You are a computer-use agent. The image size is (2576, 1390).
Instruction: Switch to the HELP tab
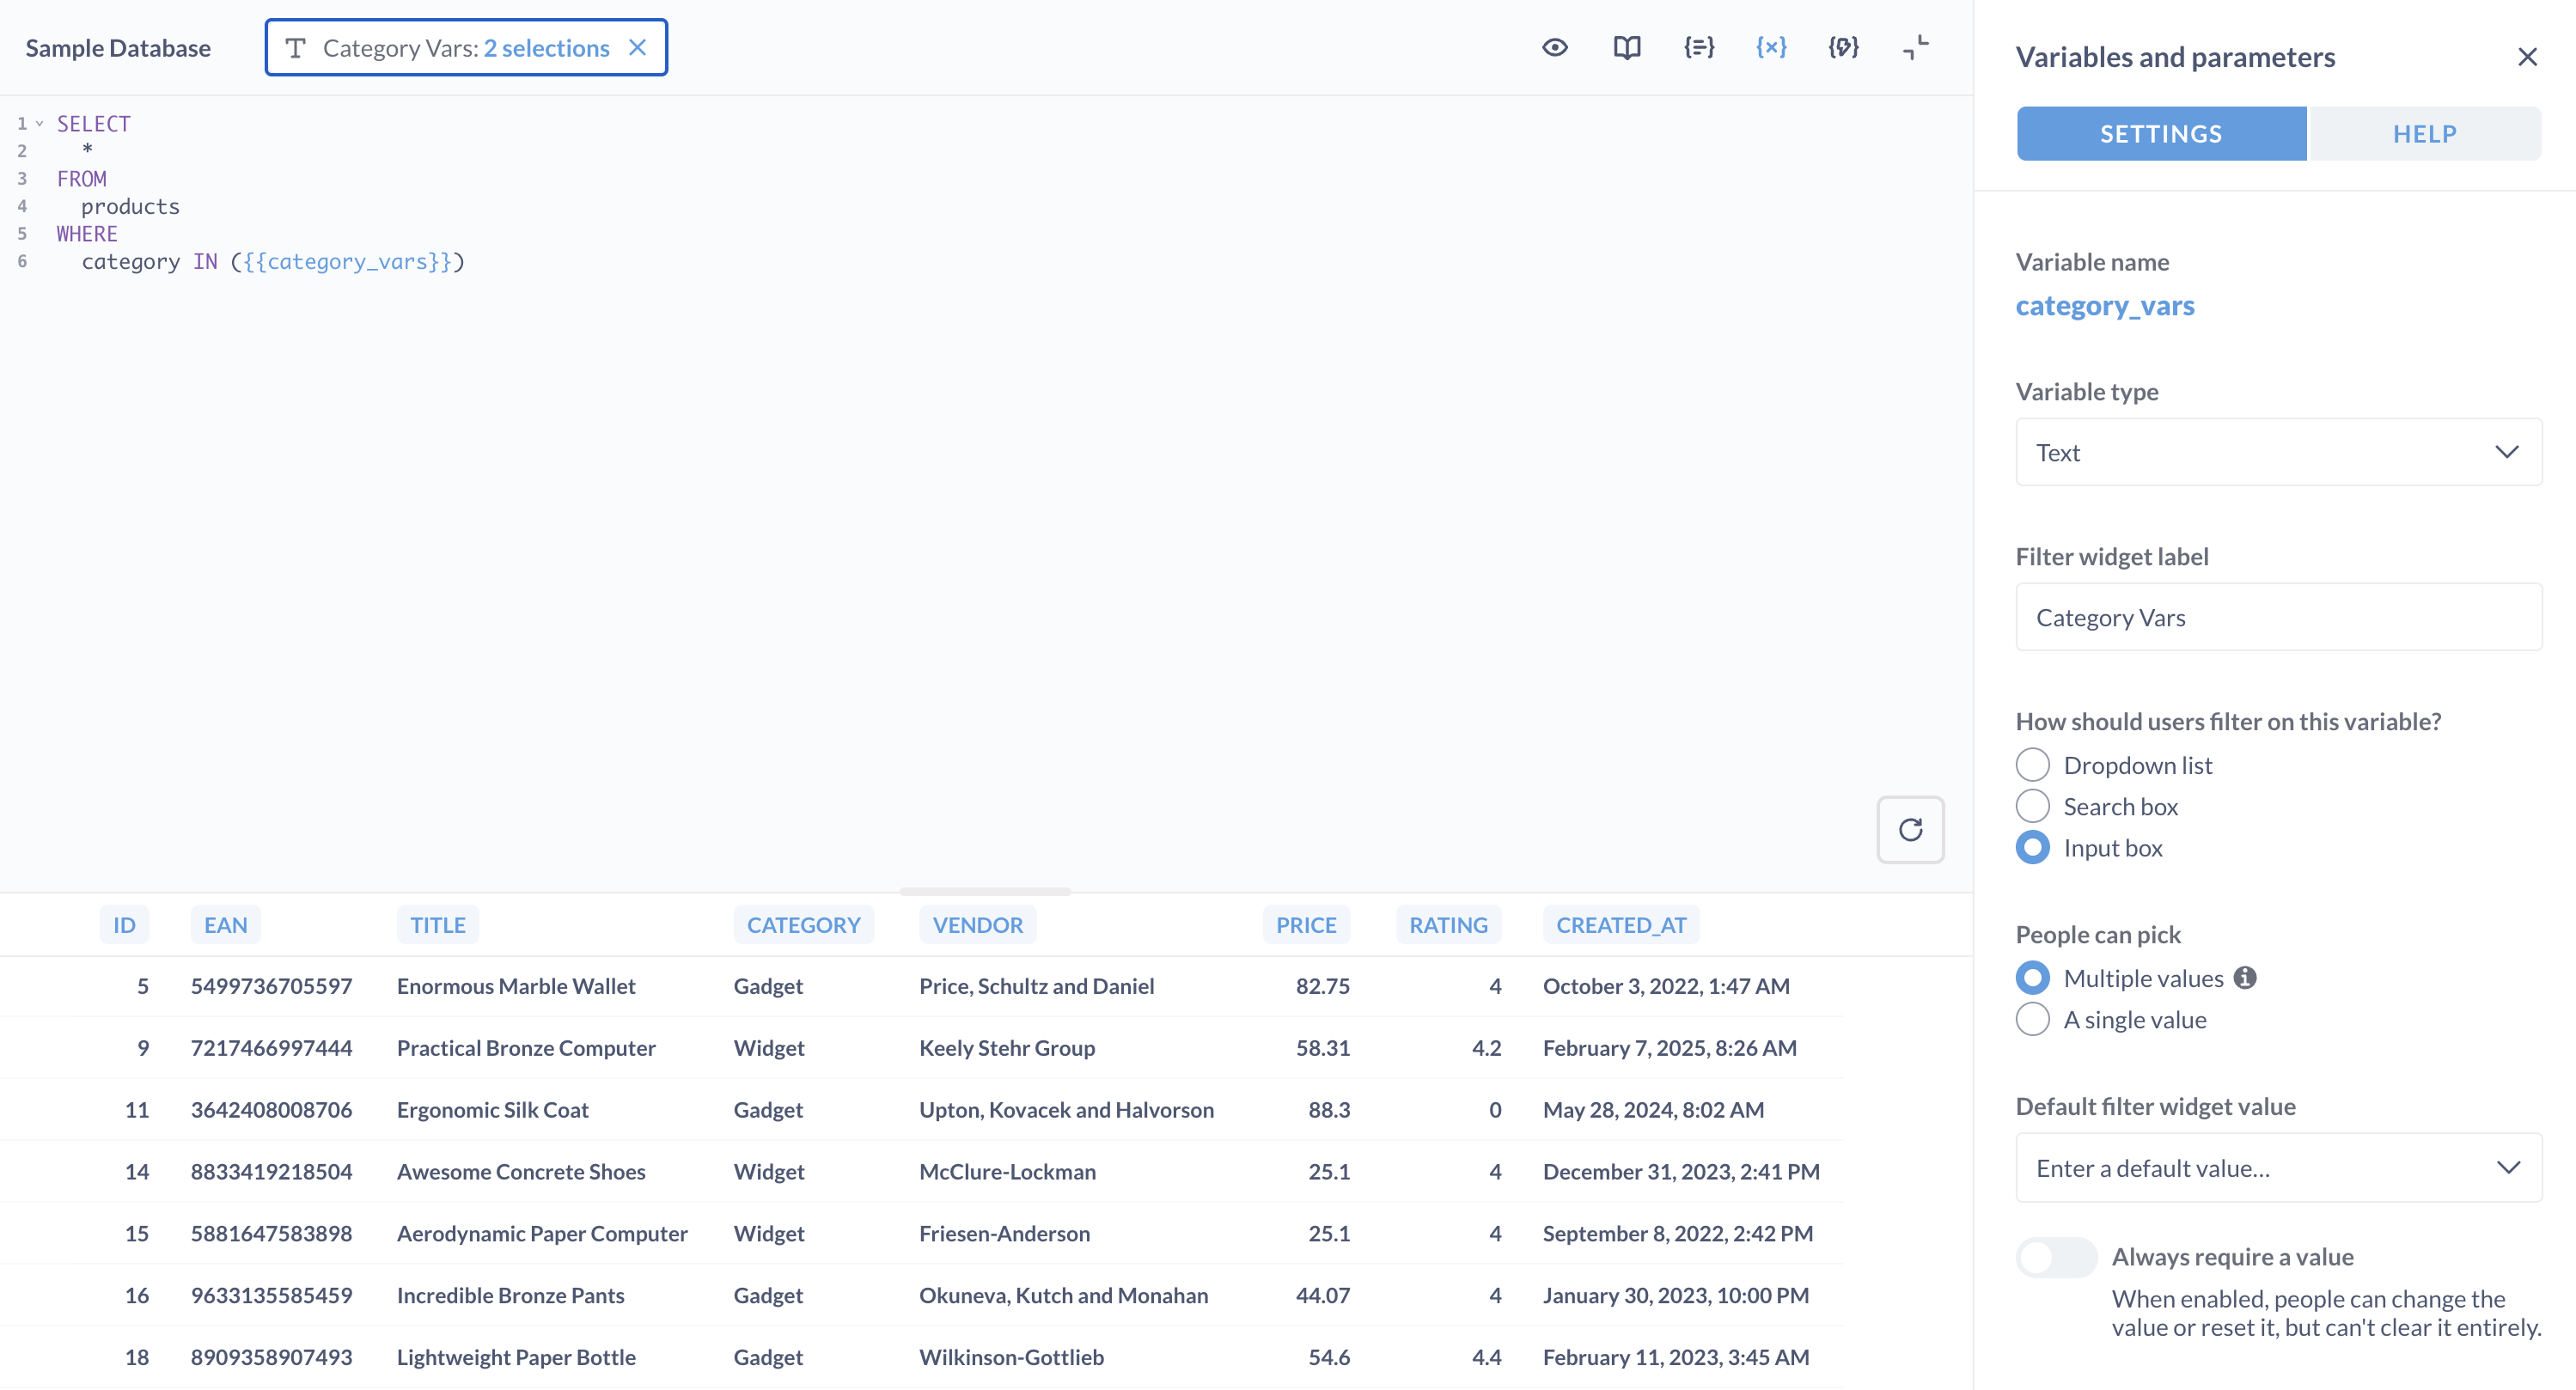(2423, 133)
